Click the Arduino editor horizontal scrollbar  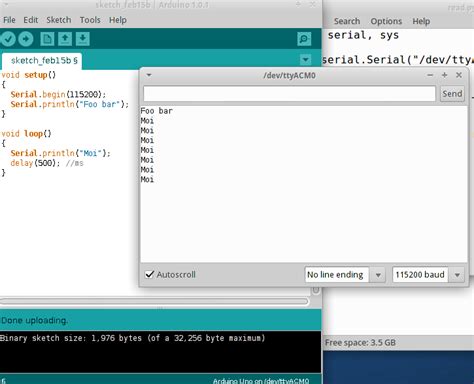point(154,302)
